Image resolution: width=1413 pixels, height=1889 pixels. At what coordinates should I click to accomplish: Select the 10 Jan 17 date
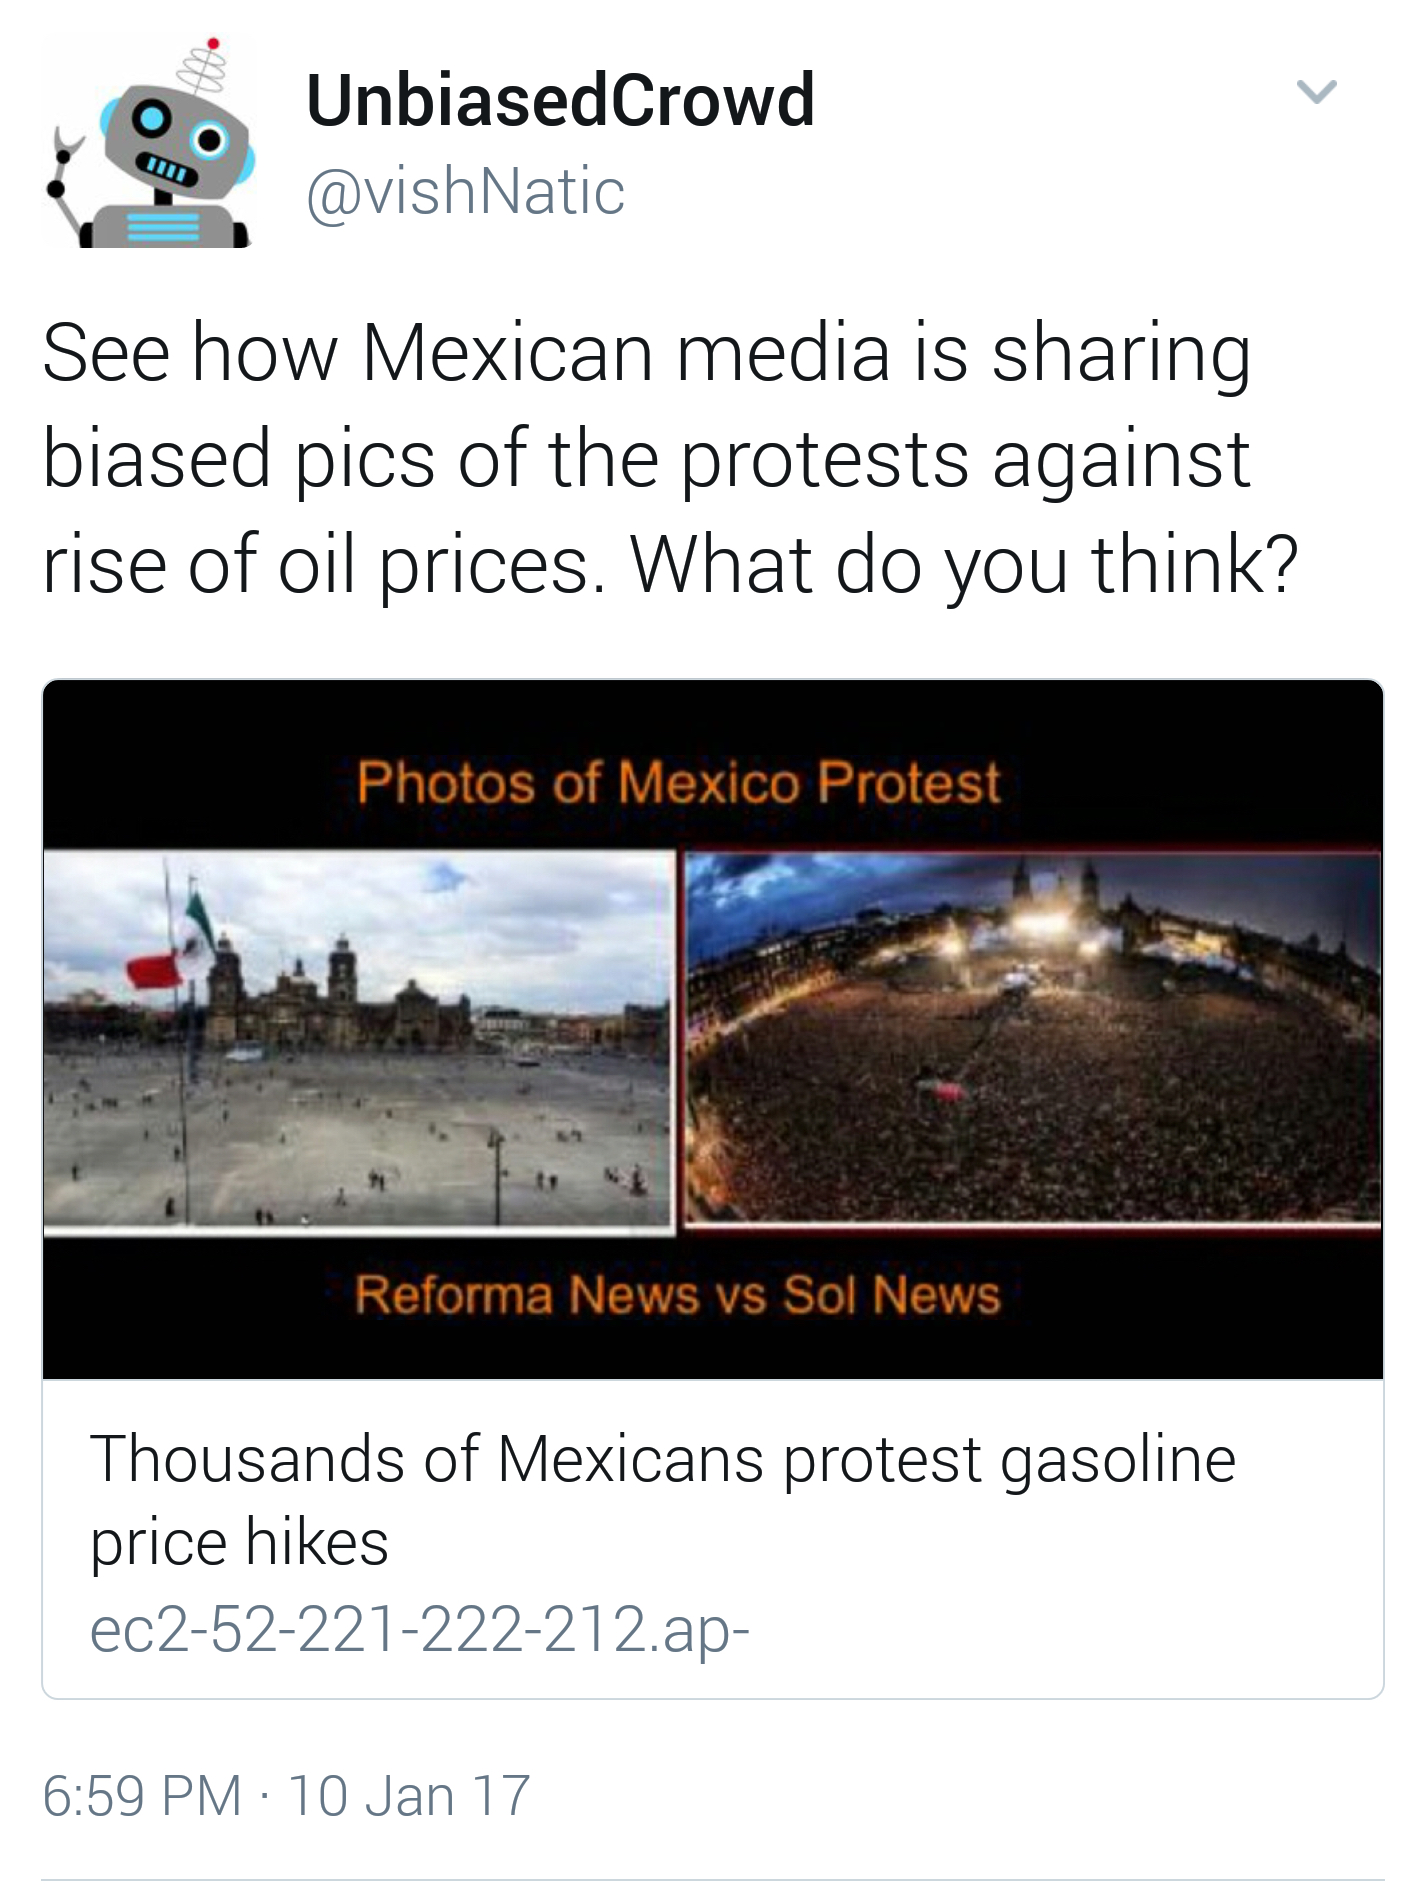(x=409, y=1795)
